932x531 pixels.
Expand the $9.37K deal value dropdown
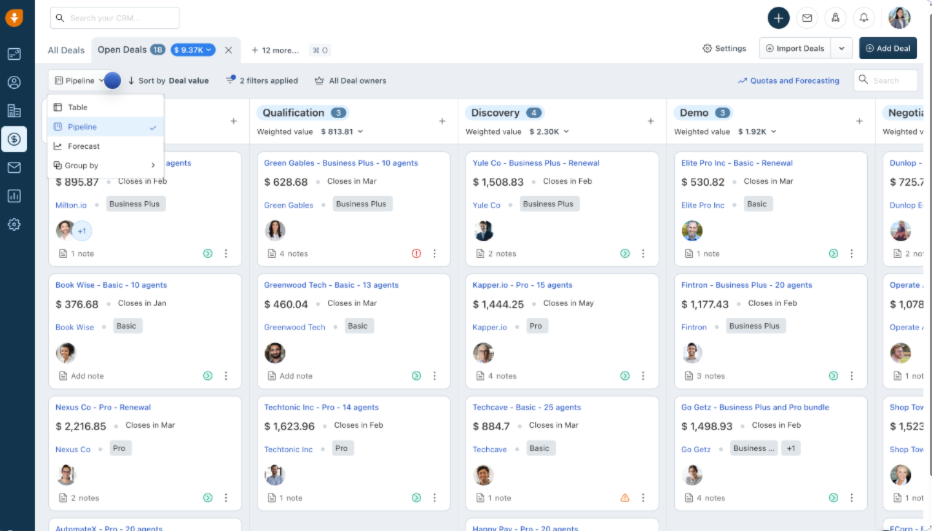[193, 50]
